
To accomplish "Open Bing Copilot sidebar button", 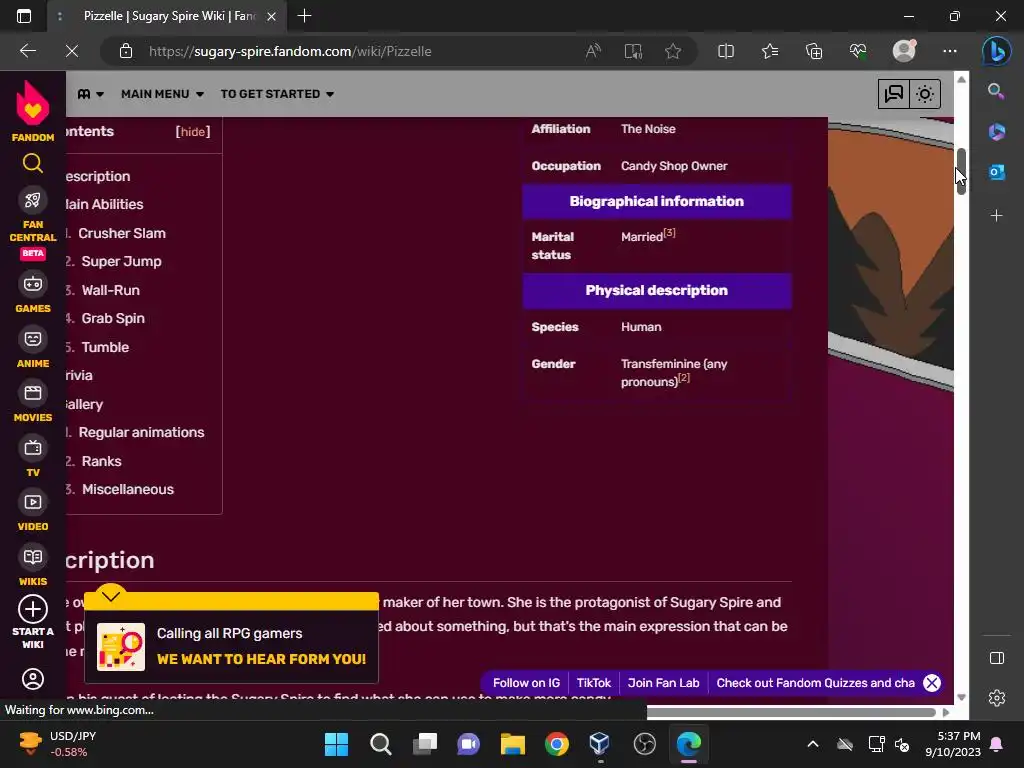I will tap(996, 51).
